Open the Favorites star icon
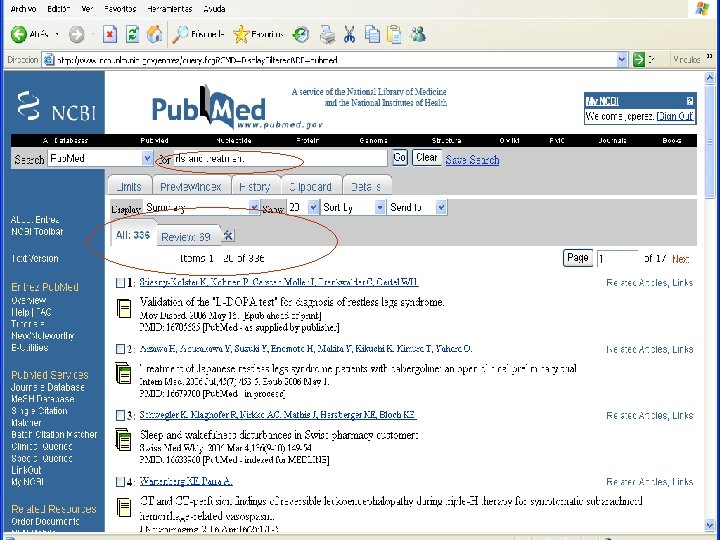 [x=241, y=34]
